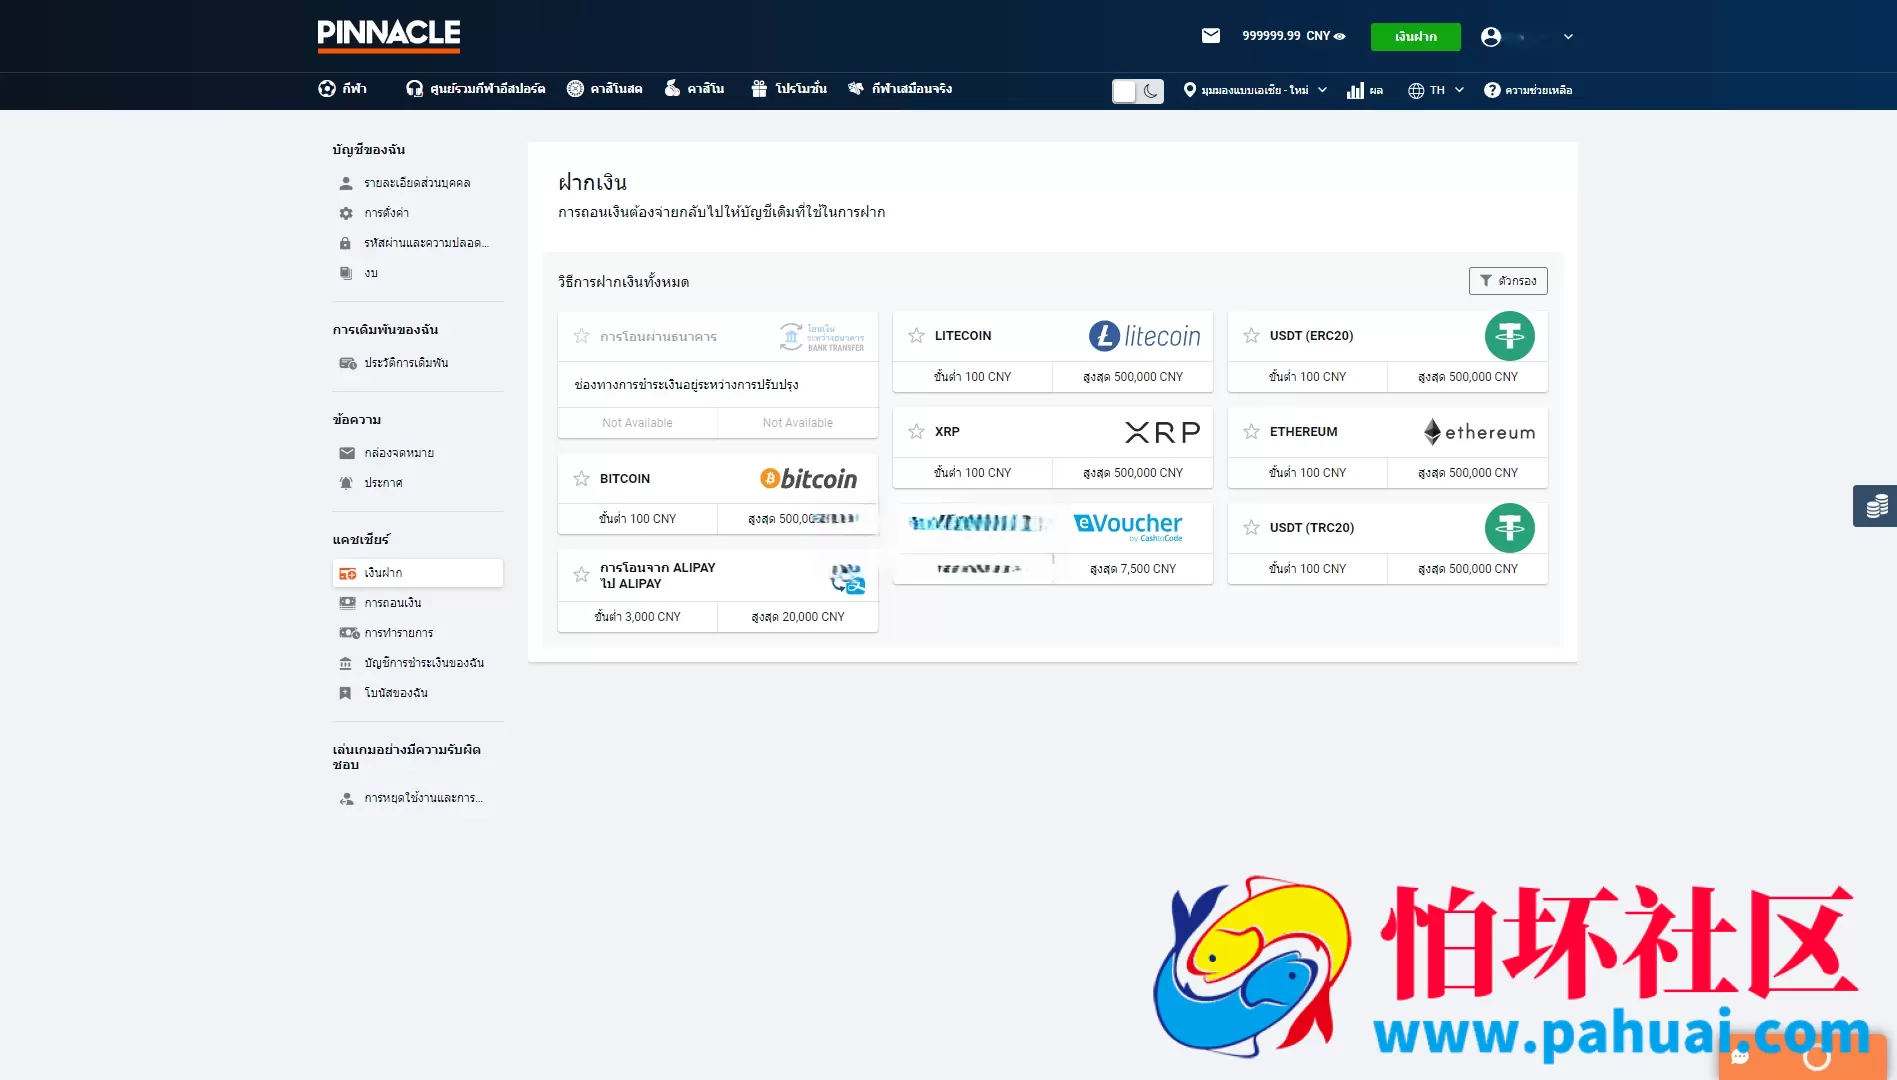Hide the balance with the eye icon
Image resolution: width=1897 pixels, height=1080 pixels.
(x=1340, y=36)
